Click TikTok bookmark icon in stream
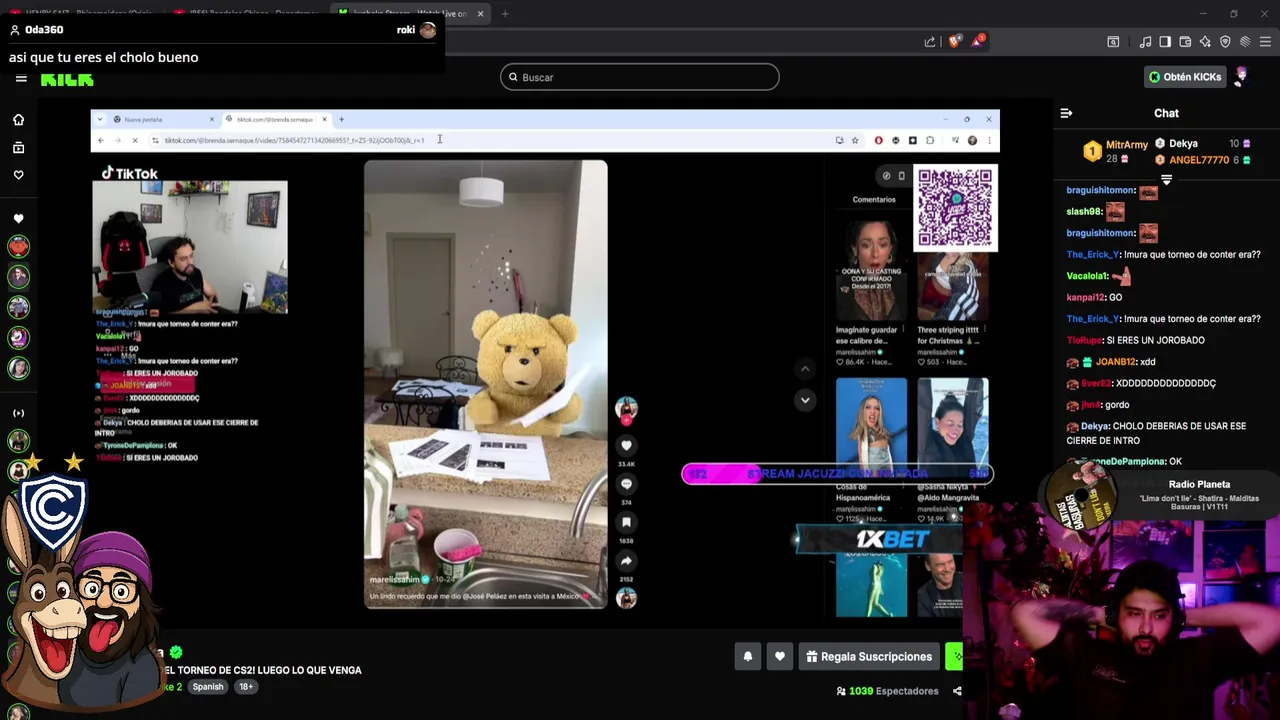The width and height of the screenshot is (1280, 720). coord(626,522)
